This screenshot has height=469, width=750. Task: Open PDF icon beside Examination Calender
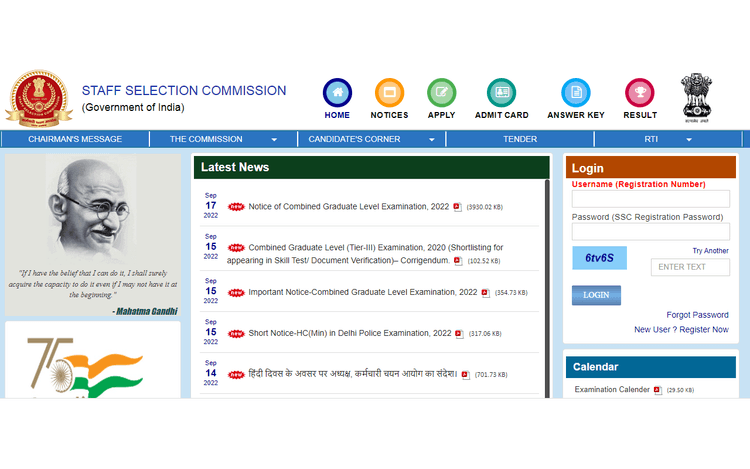click(x=658, y=390)
